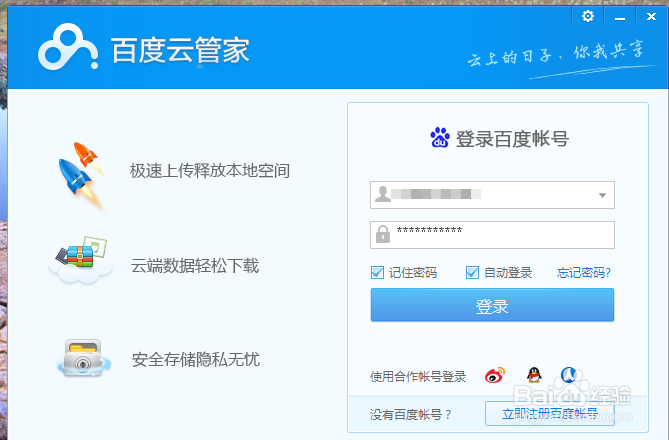Click the lock icon in the password field

(383, 234)
